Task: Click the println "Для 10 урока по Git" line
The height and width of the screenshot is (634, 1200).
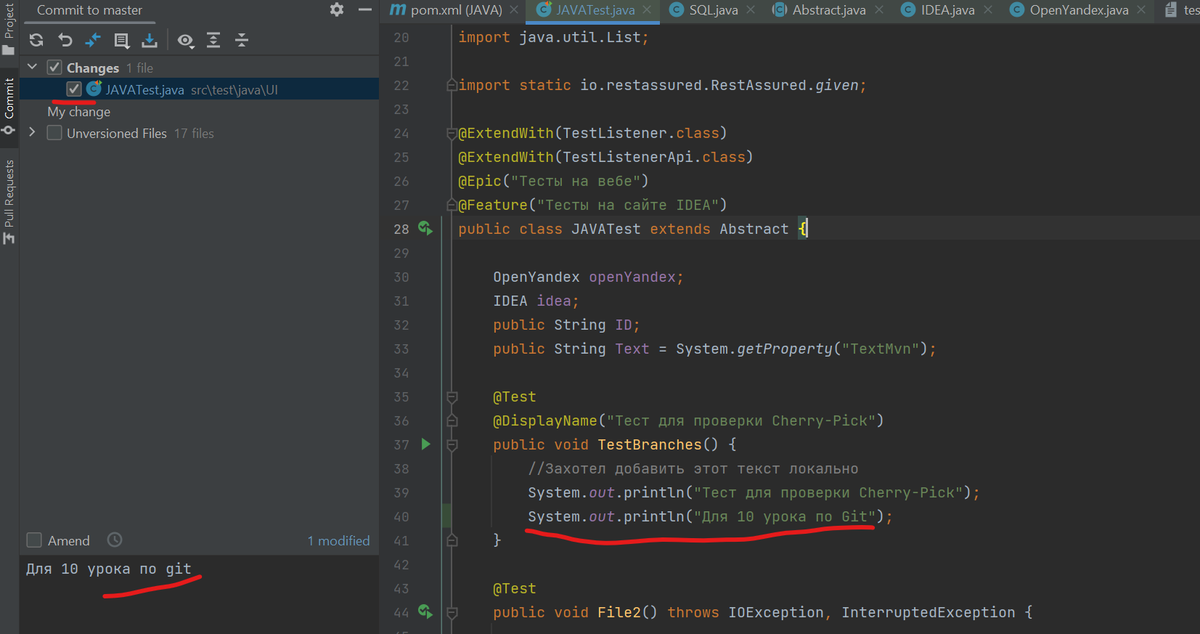Action: coord(710,517)
